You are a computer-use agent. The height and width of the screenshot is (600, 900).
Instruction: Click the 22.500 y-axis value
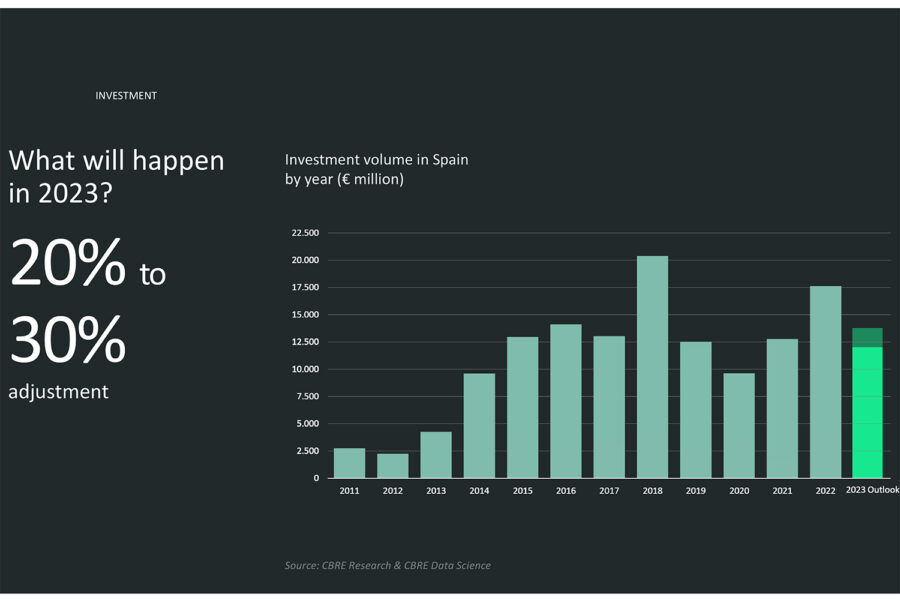coord(305,233)
